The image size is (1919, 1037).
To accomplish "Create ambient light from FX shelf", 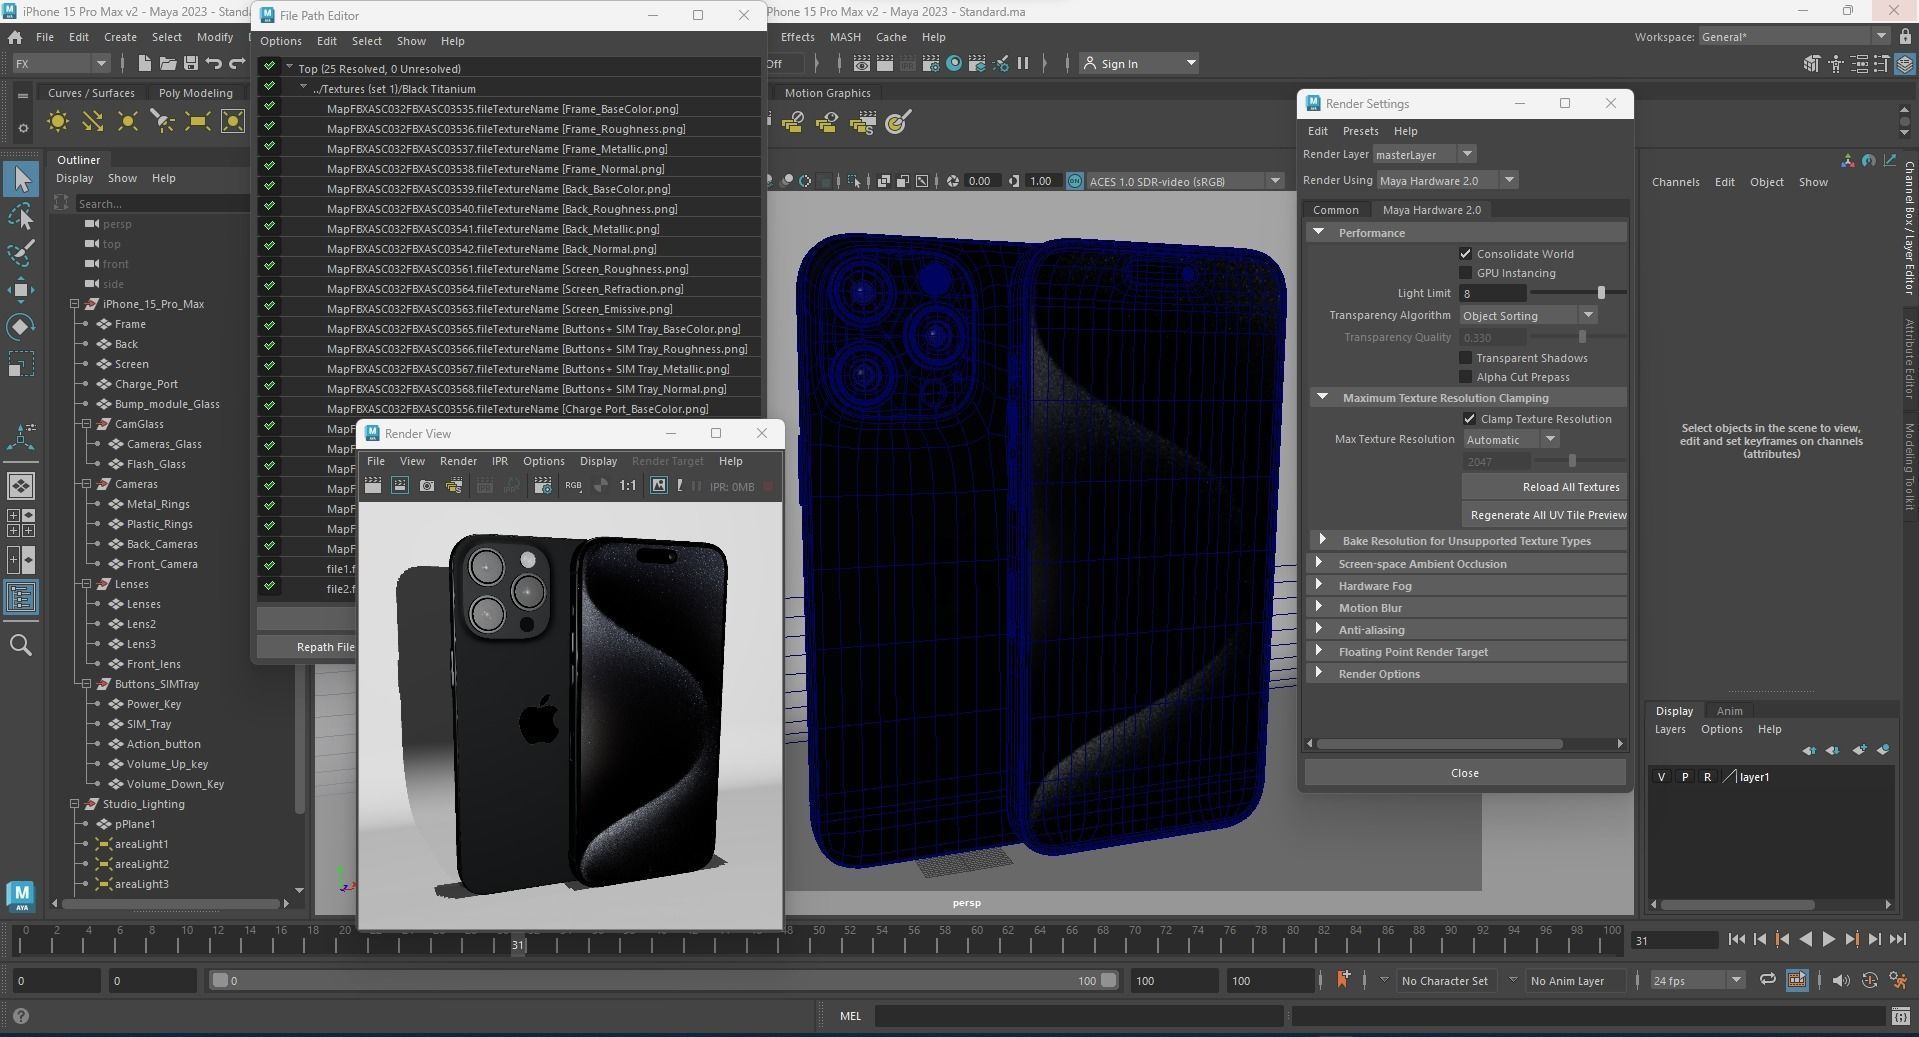I will click(x=58, y=122).
